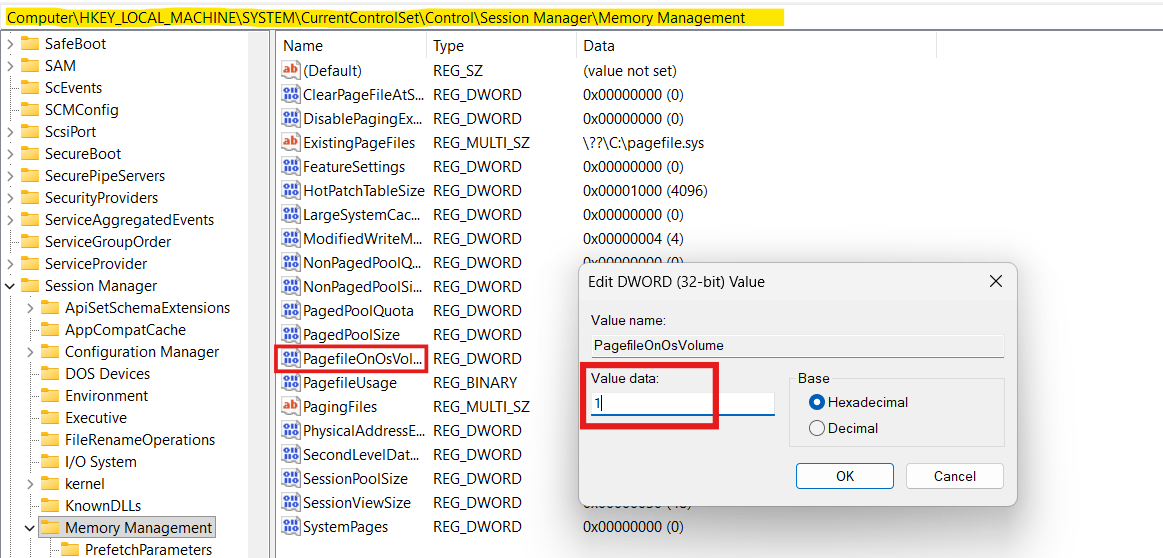The width and height of the screenshot is (1163, 558).
Task: Select the SCMConfig key
Action: pos(82,110)
